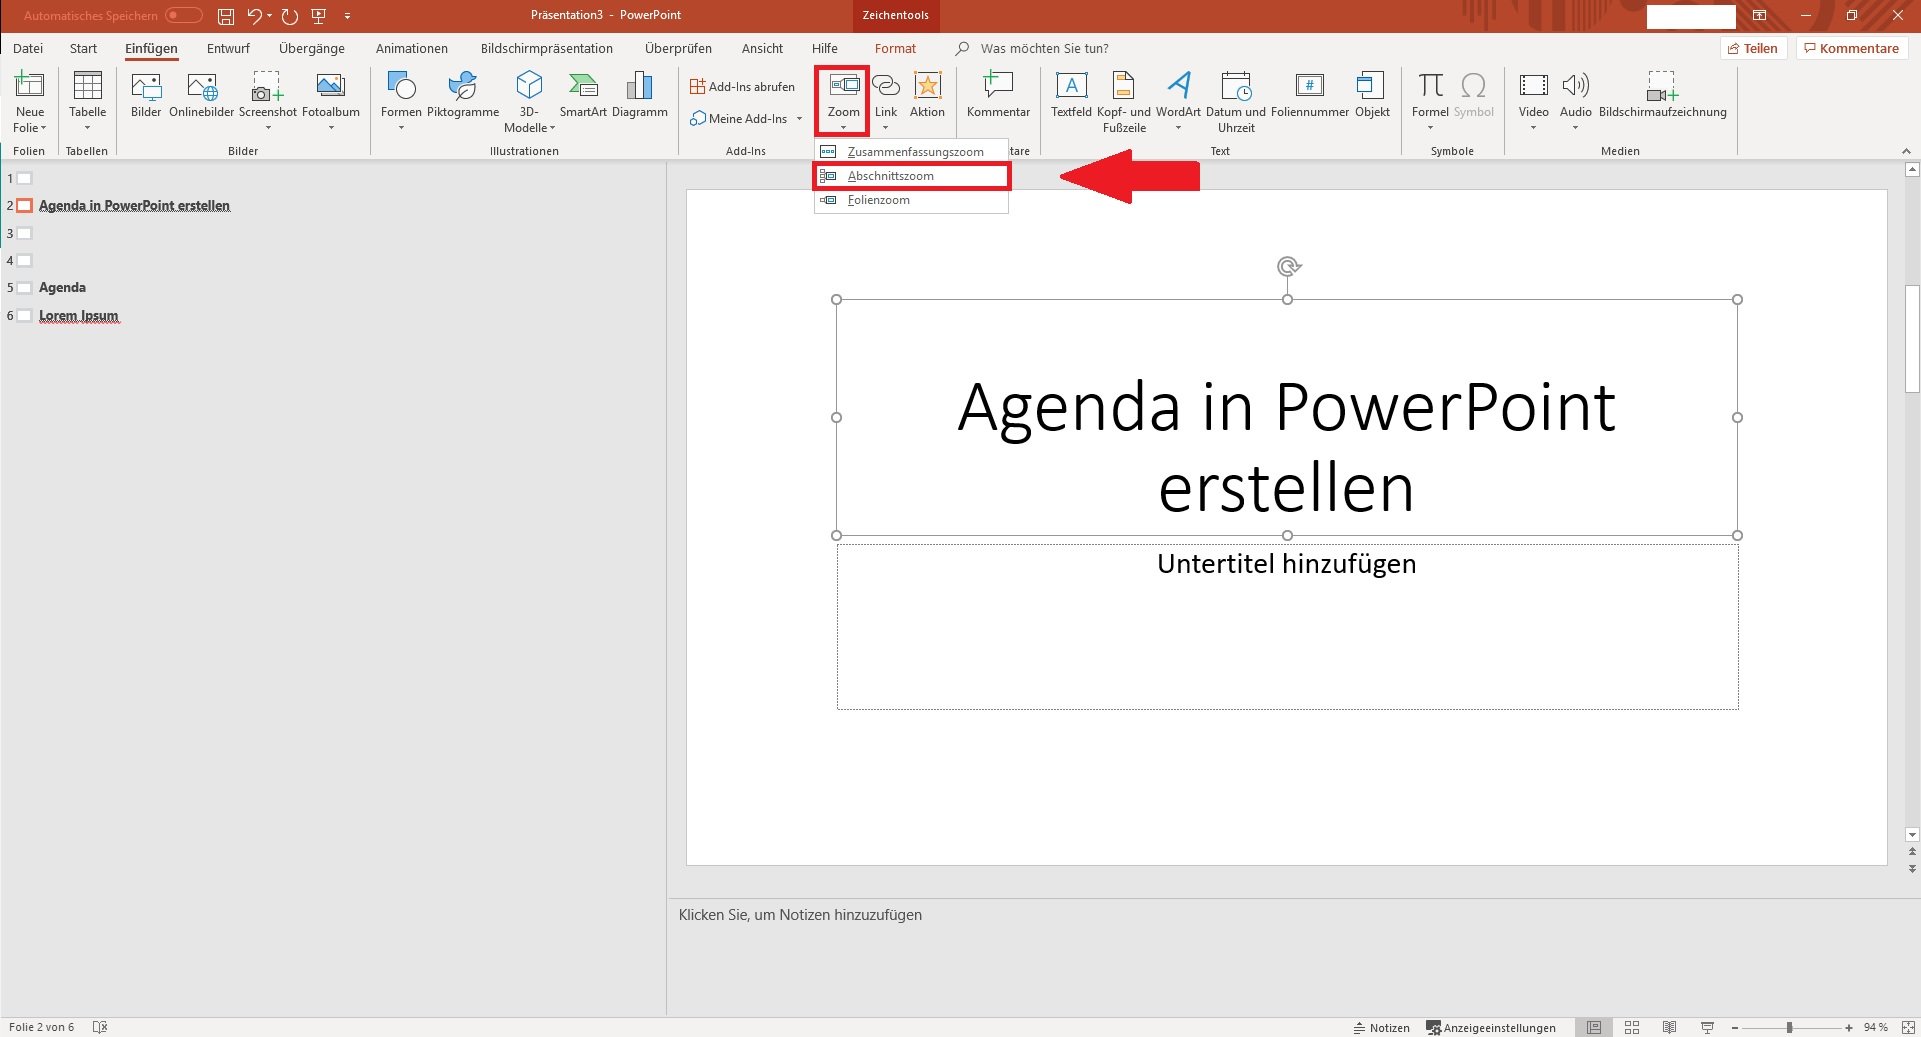1921x1037 pixels.
Task: Click the Teilen share button
Action: [1753, 48]
